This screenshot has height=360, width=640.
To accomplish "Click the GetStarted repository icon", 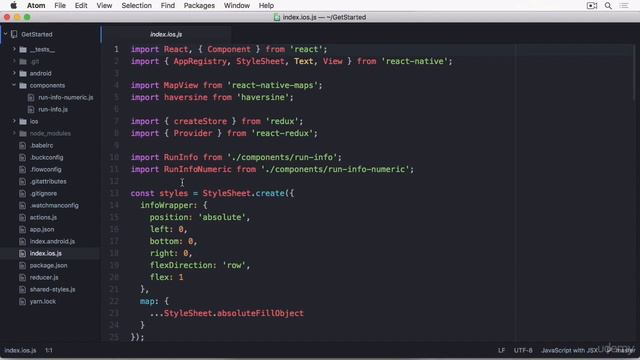I will [x=14, y=34].
